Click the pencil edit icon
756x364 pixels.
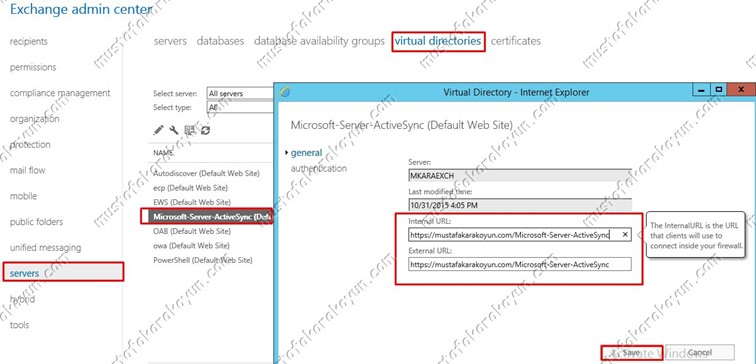159,130
